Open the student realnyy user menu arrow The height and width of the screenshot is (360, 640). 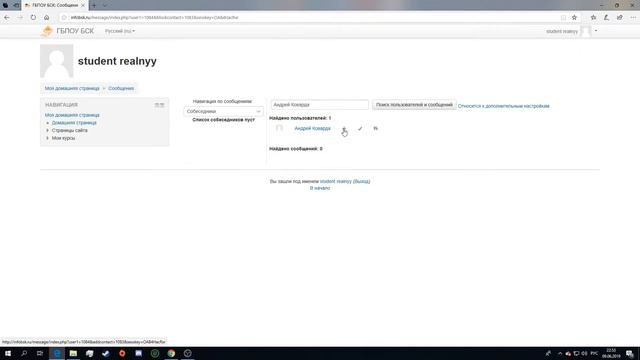596,31
